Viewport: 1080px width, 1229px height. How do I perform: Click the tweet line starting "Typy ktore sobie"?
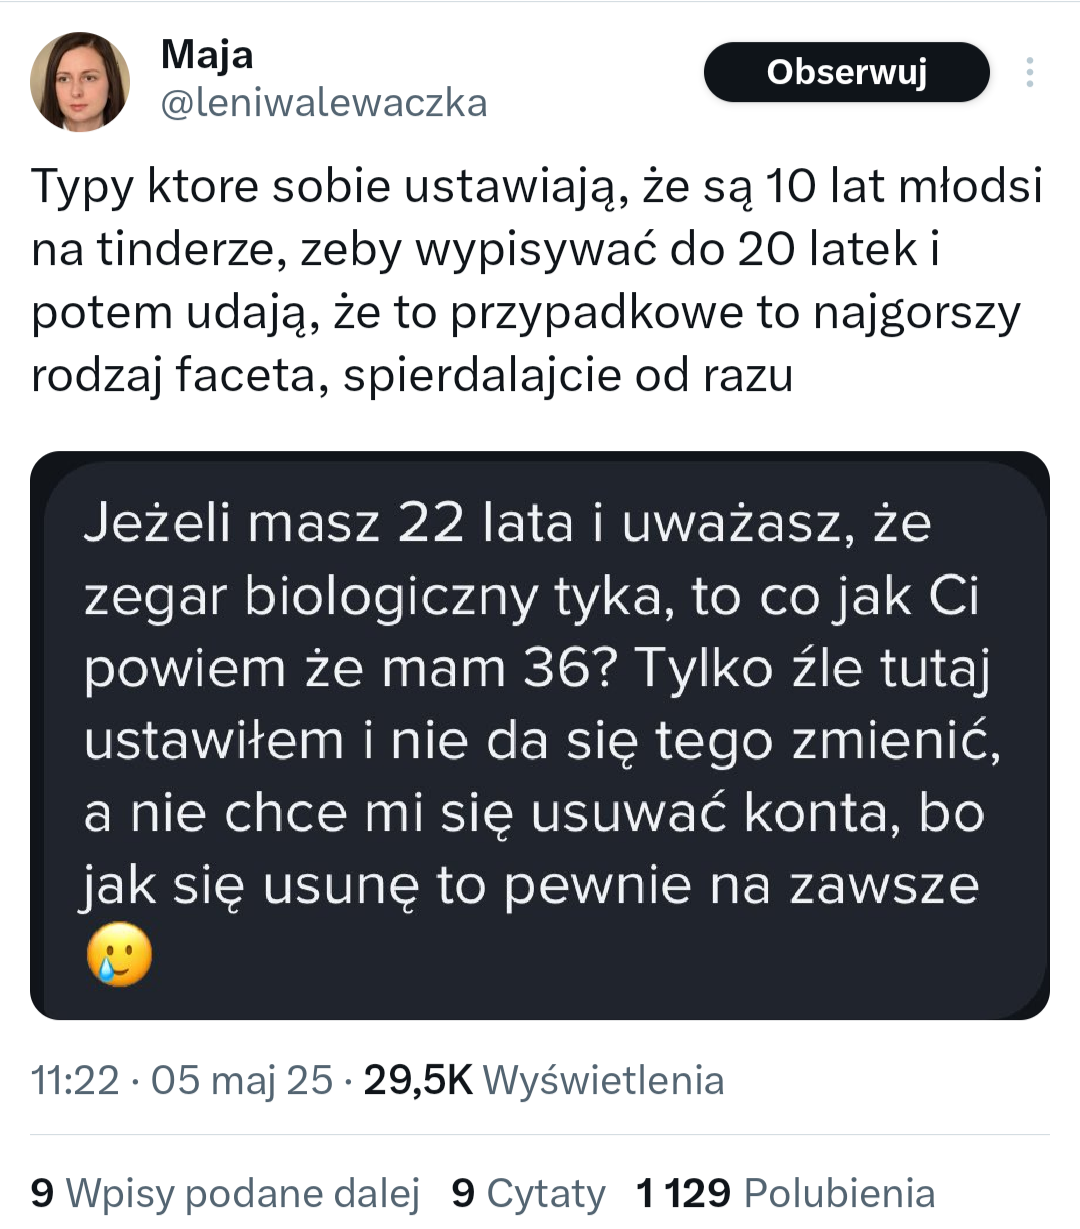537,187
